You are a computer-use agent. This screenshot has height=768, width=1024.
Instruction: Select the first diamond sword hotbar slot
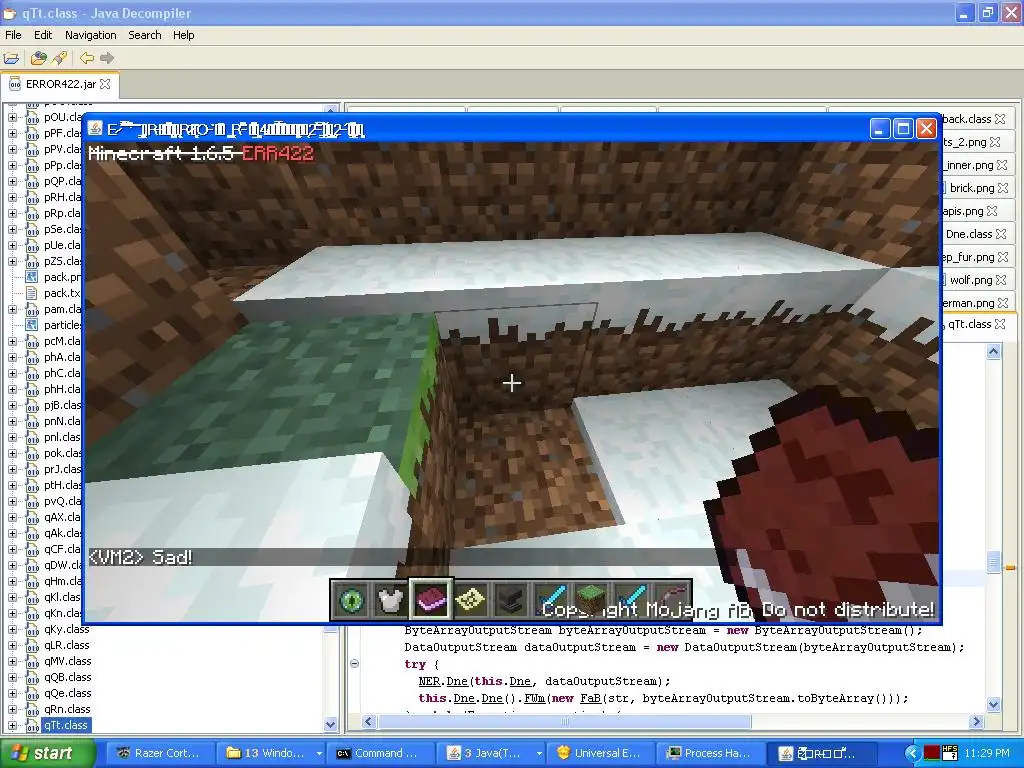coord(551,600)
